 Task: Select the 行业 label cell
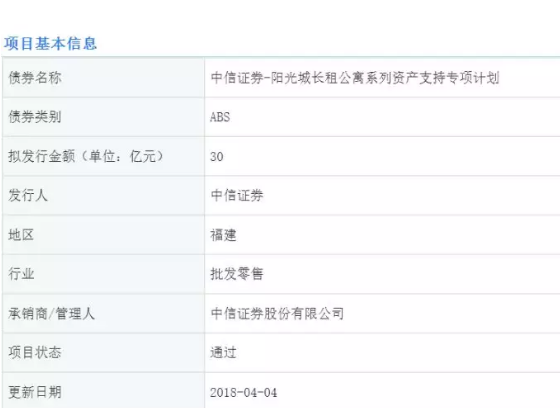(x=104, y=274)
